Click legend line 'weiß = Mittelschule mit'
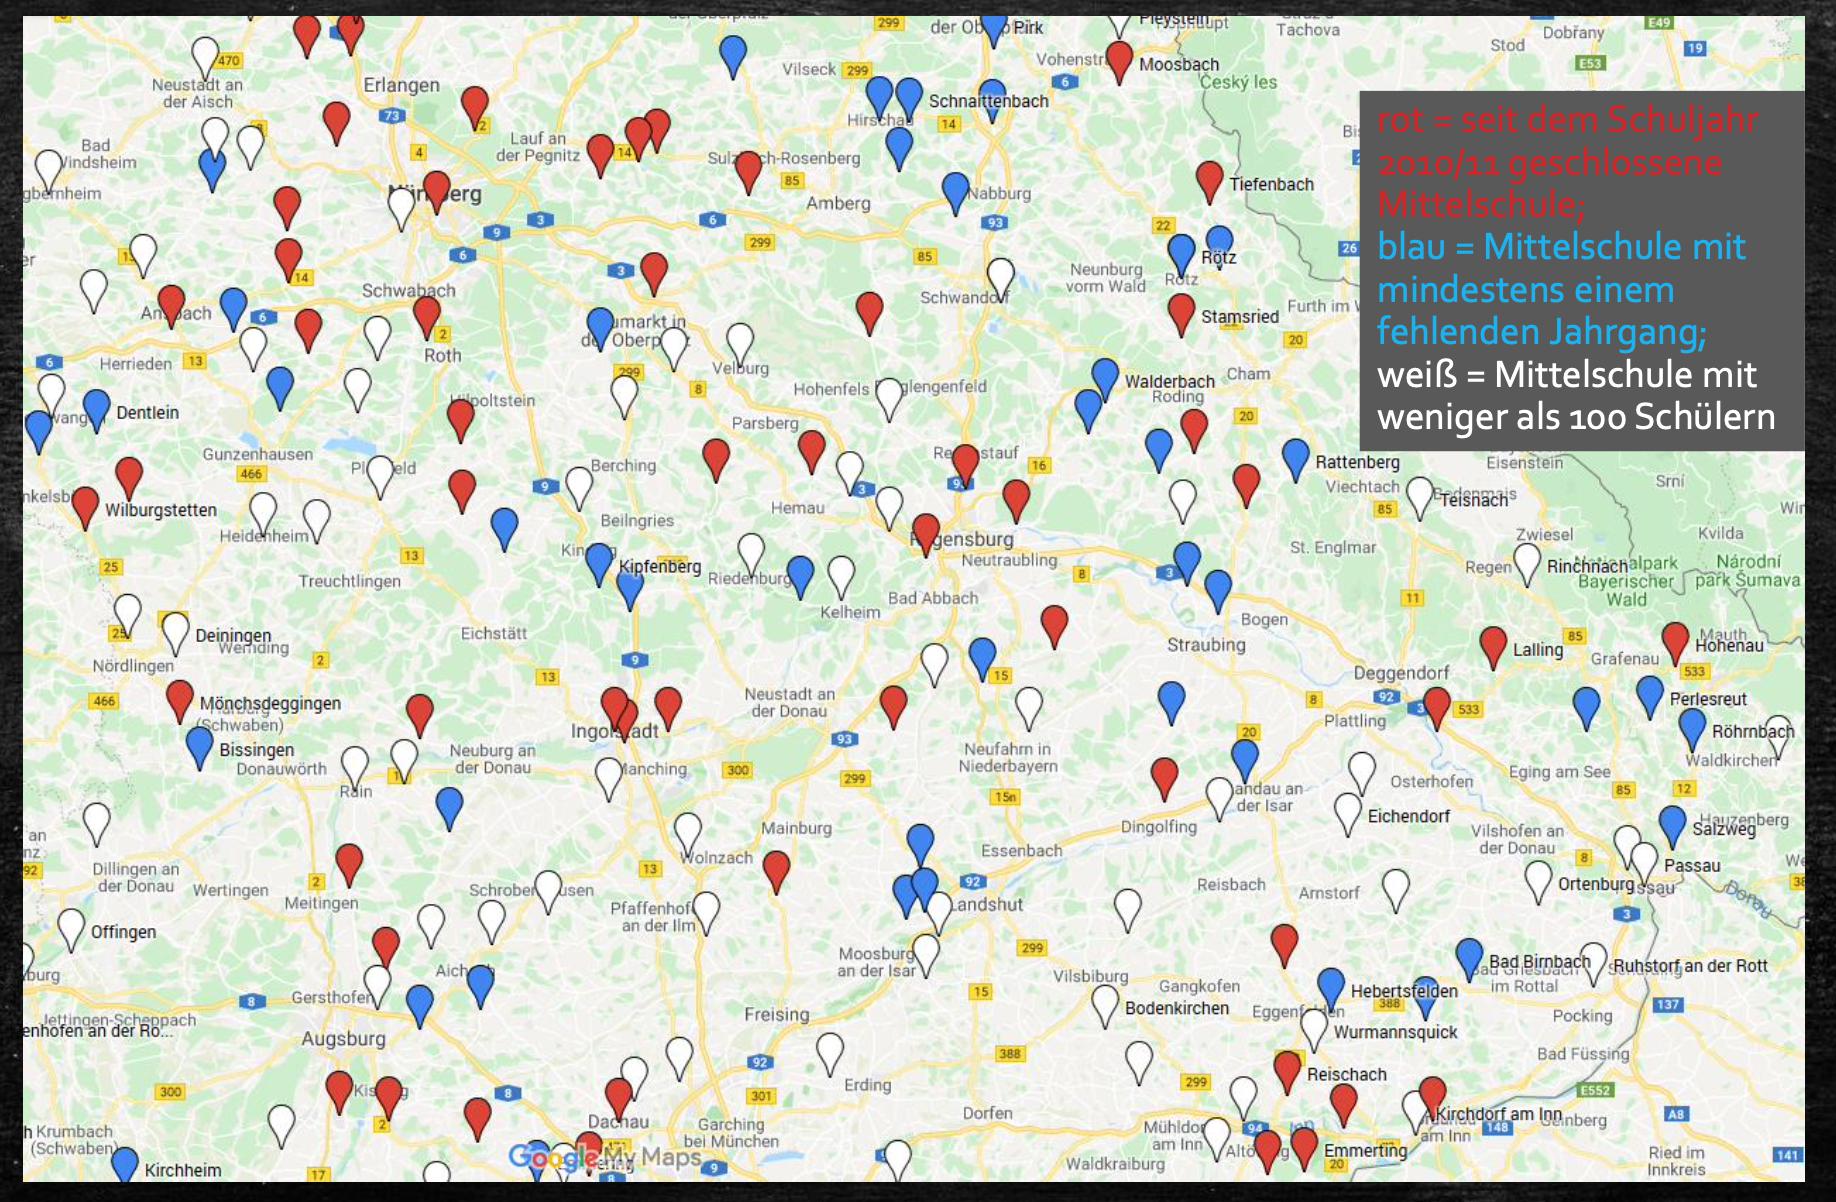Screen dimensions: 1836x1202 tap(1567, 375)
